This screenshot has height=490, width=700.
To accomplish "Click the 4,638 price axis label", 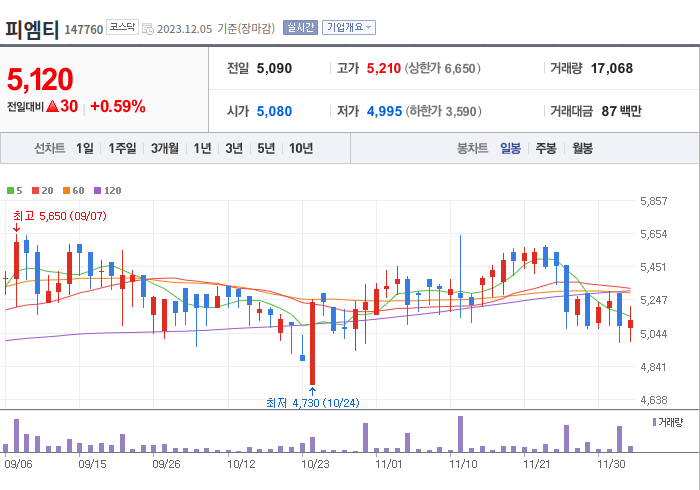I will 654,400.
